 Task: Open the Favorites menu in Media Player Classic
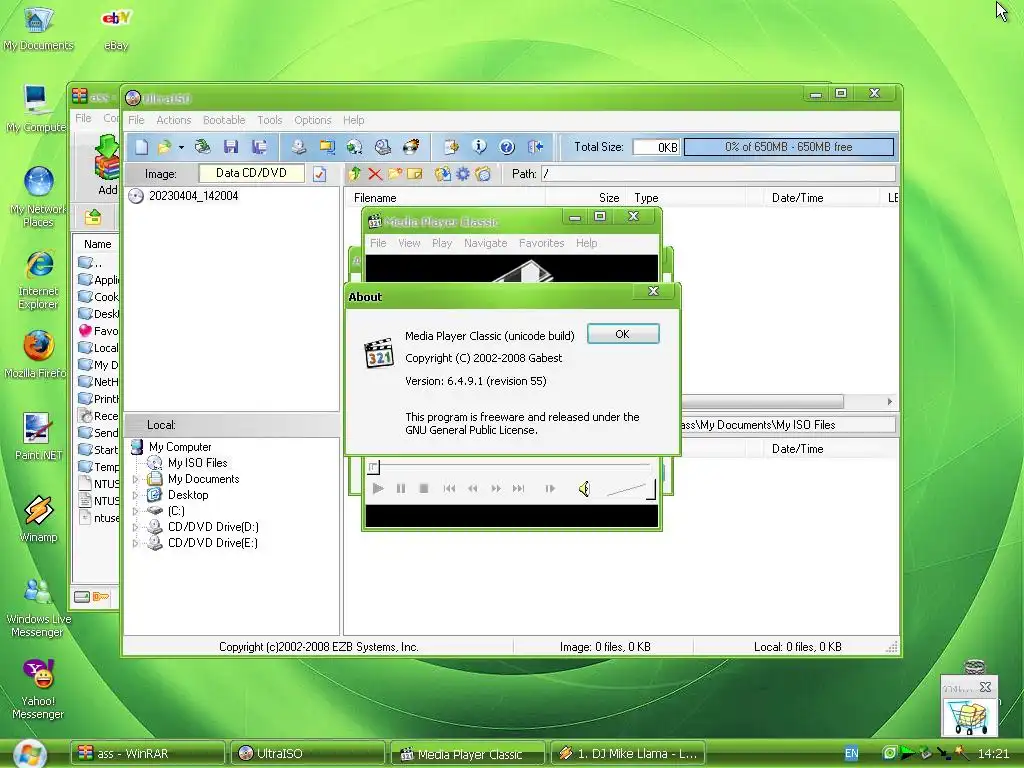541,243
